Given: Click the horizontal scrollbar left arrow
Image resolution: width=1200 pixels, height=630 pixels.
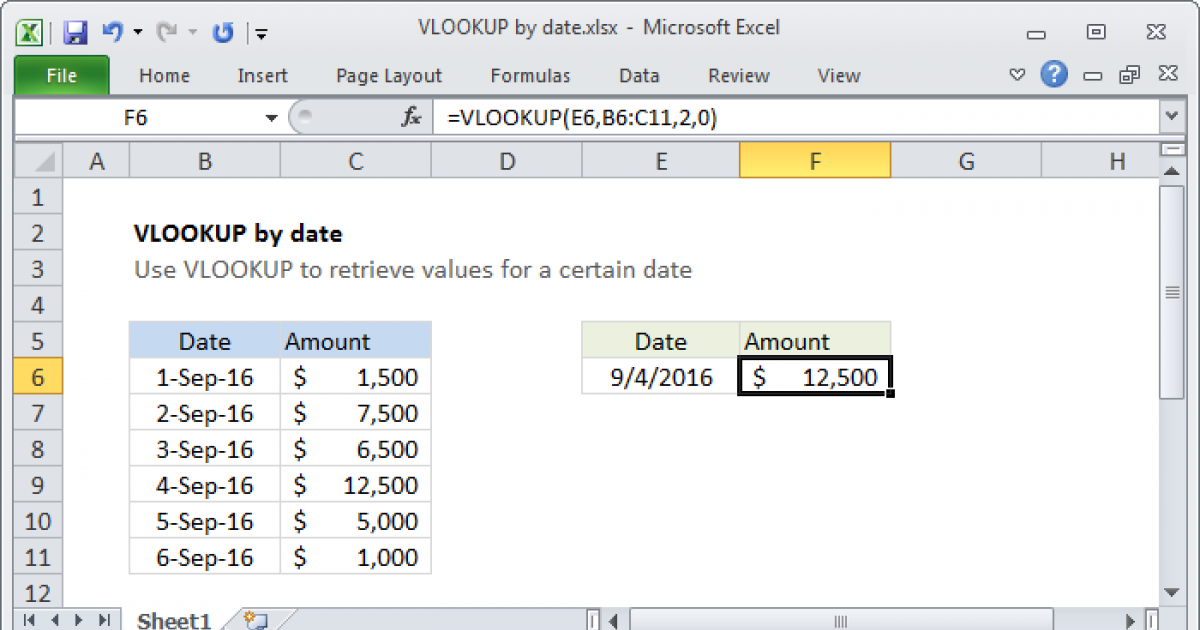Looking at the screenshot, I should pyautogui.click(x=613, y=620).
